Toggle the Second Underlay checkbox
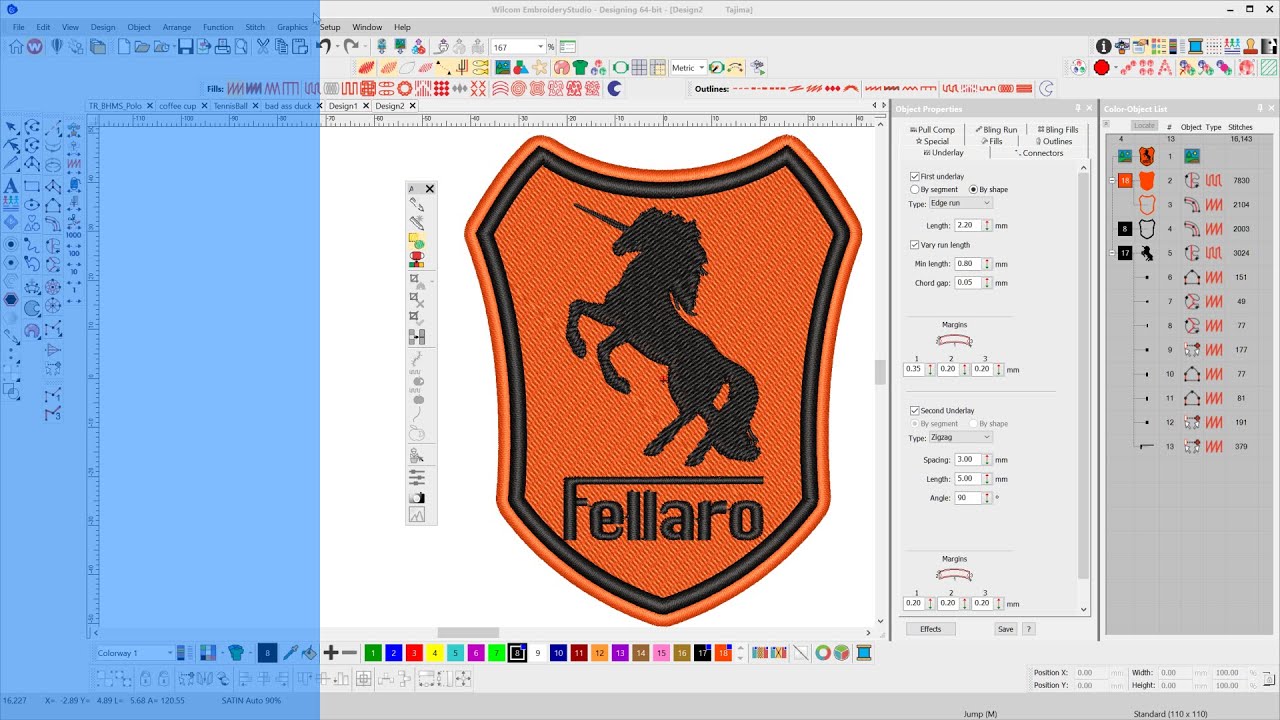The width and height of the screenshot is (1280, 720). tap(914, 411)
